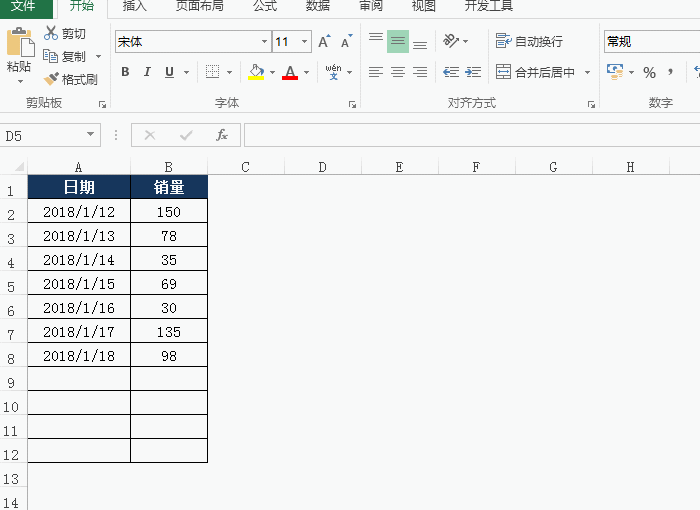Click the Cut scissors icon
Image resolution: width=700 pixels, height=510 pixels.
[50, 33]
